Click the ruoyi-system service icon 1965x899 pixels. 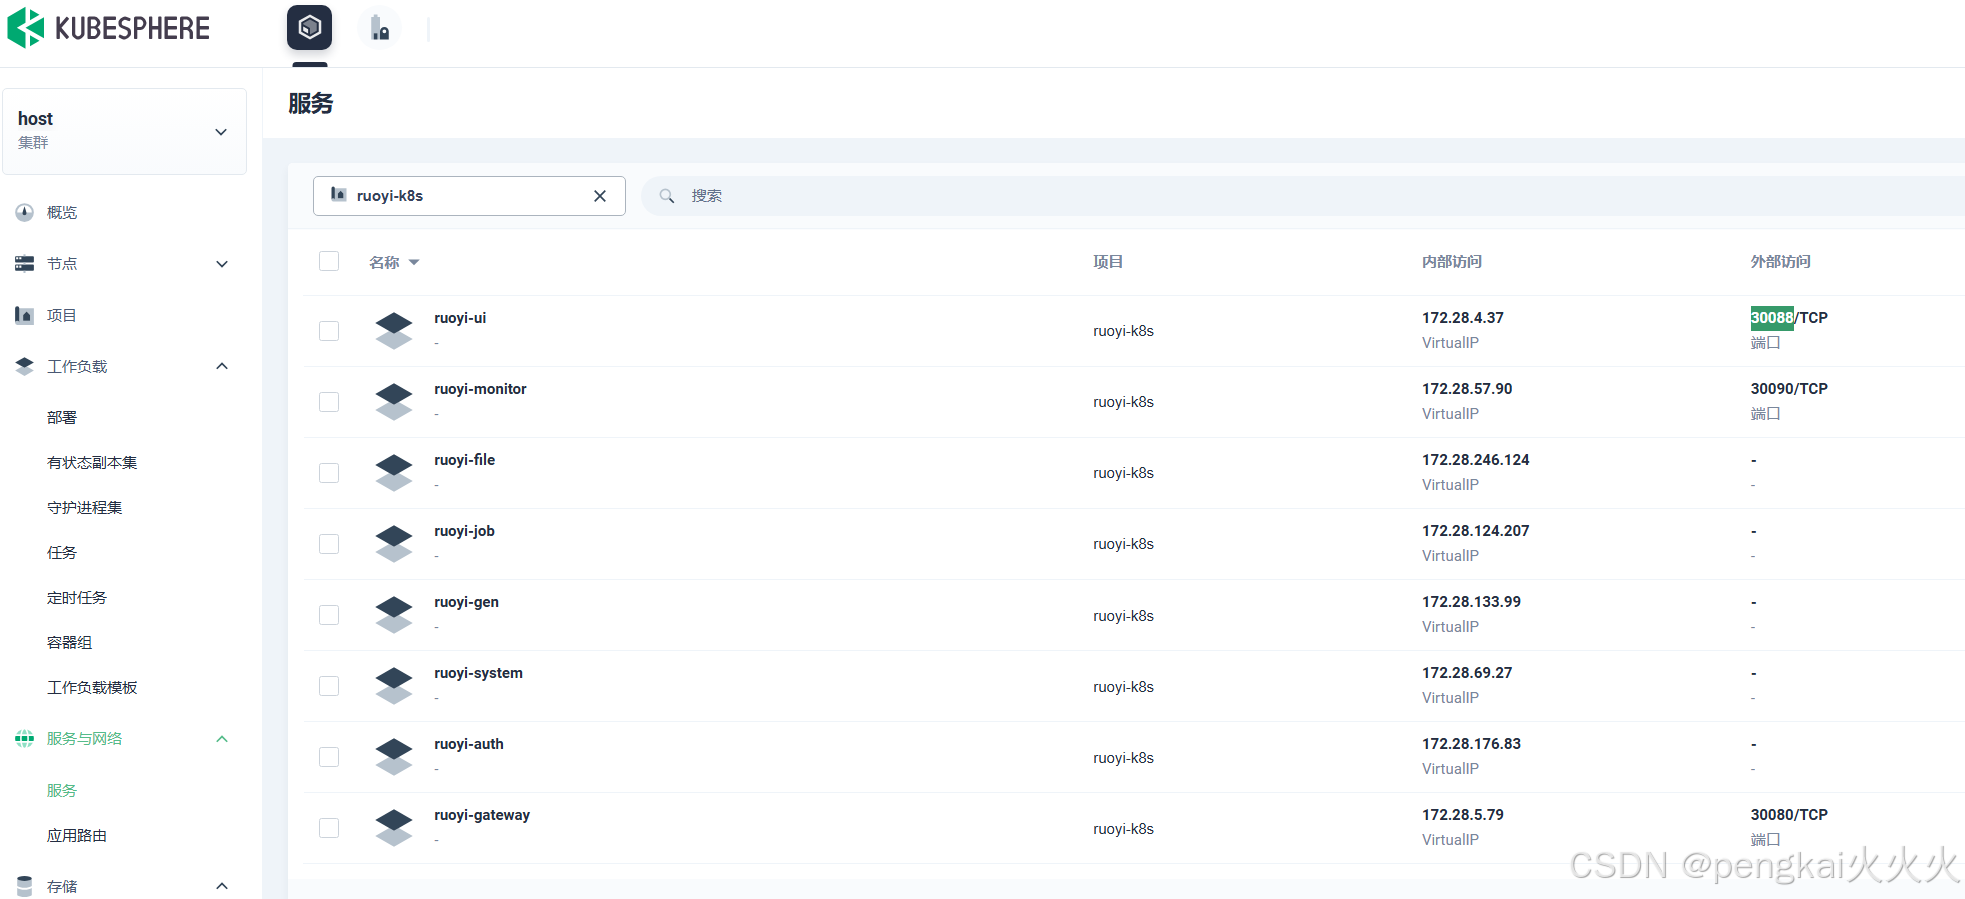coord(394,685)
